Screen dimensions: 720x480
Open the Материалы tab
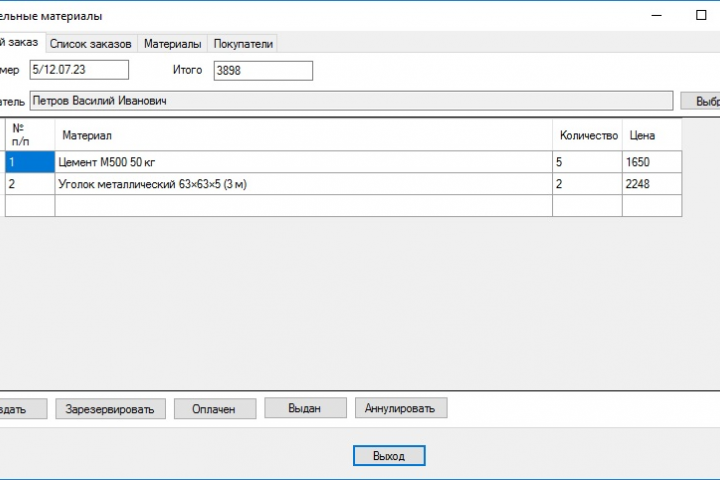[x=173, y=44]
